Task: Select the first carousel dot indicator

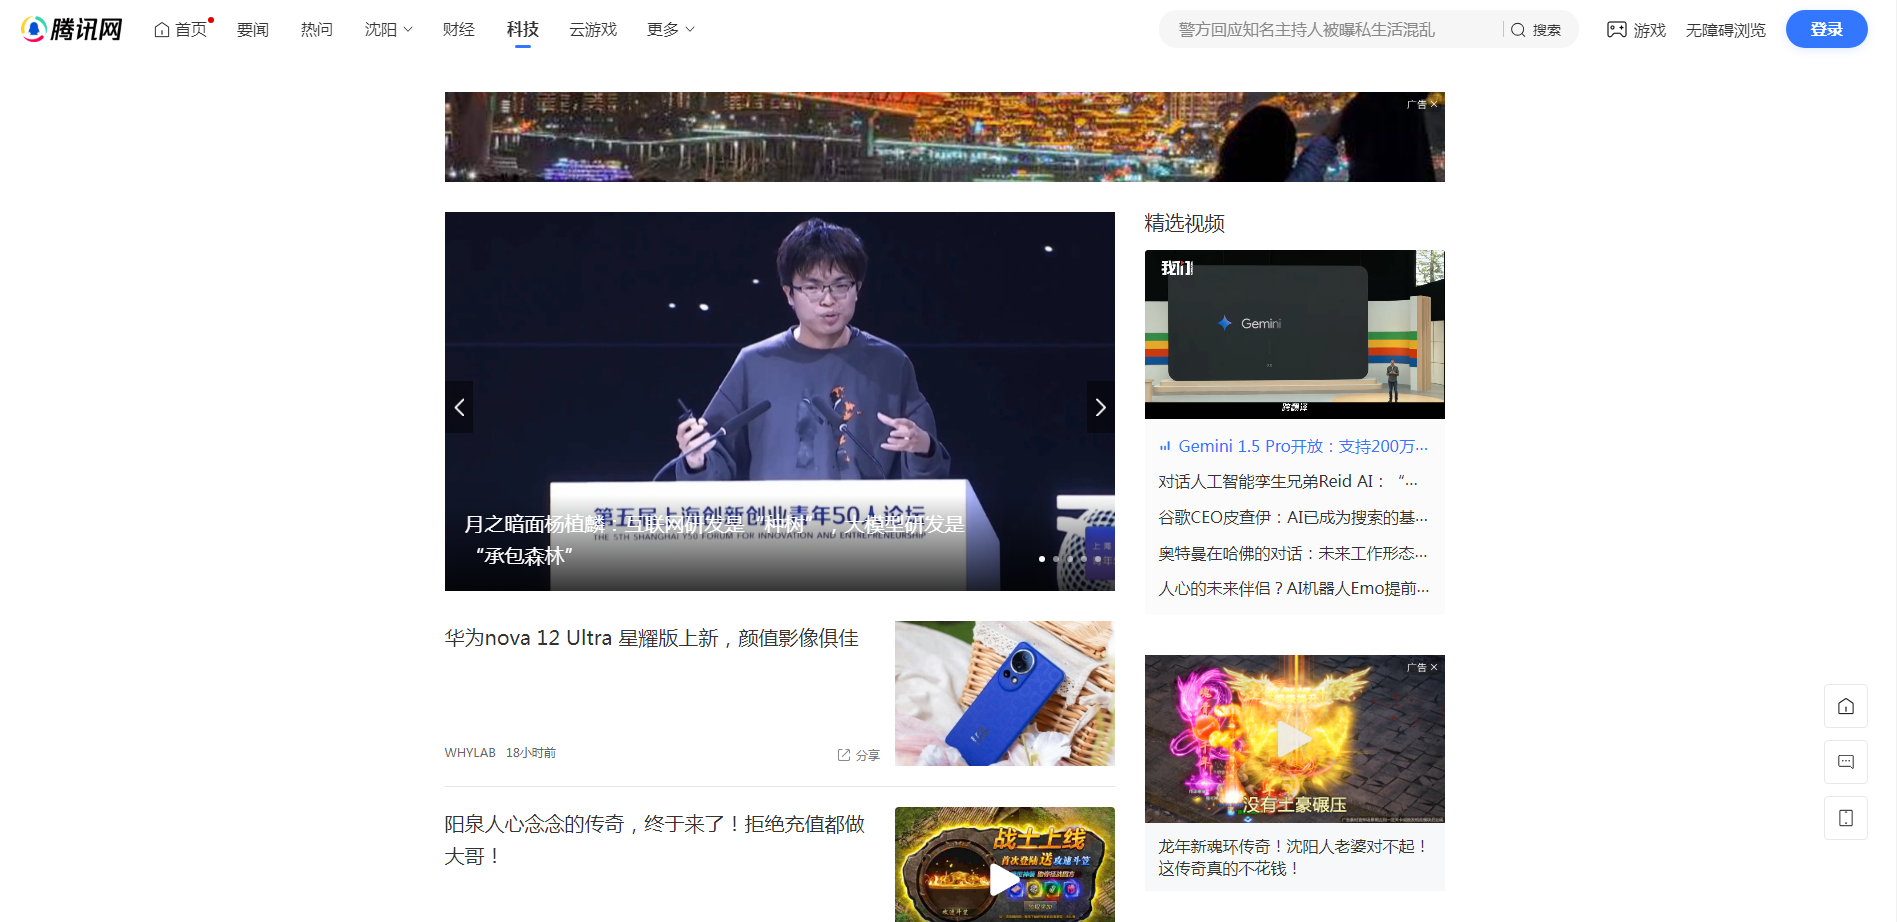Action: click(1042, 559)
